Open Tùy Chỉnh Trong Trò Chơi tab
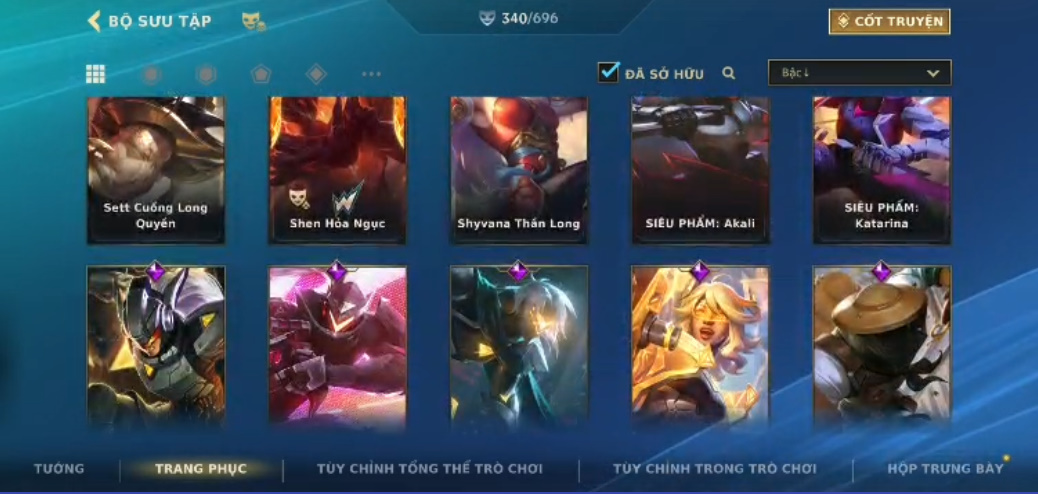The image size is (1038, 494). [715, 469]
